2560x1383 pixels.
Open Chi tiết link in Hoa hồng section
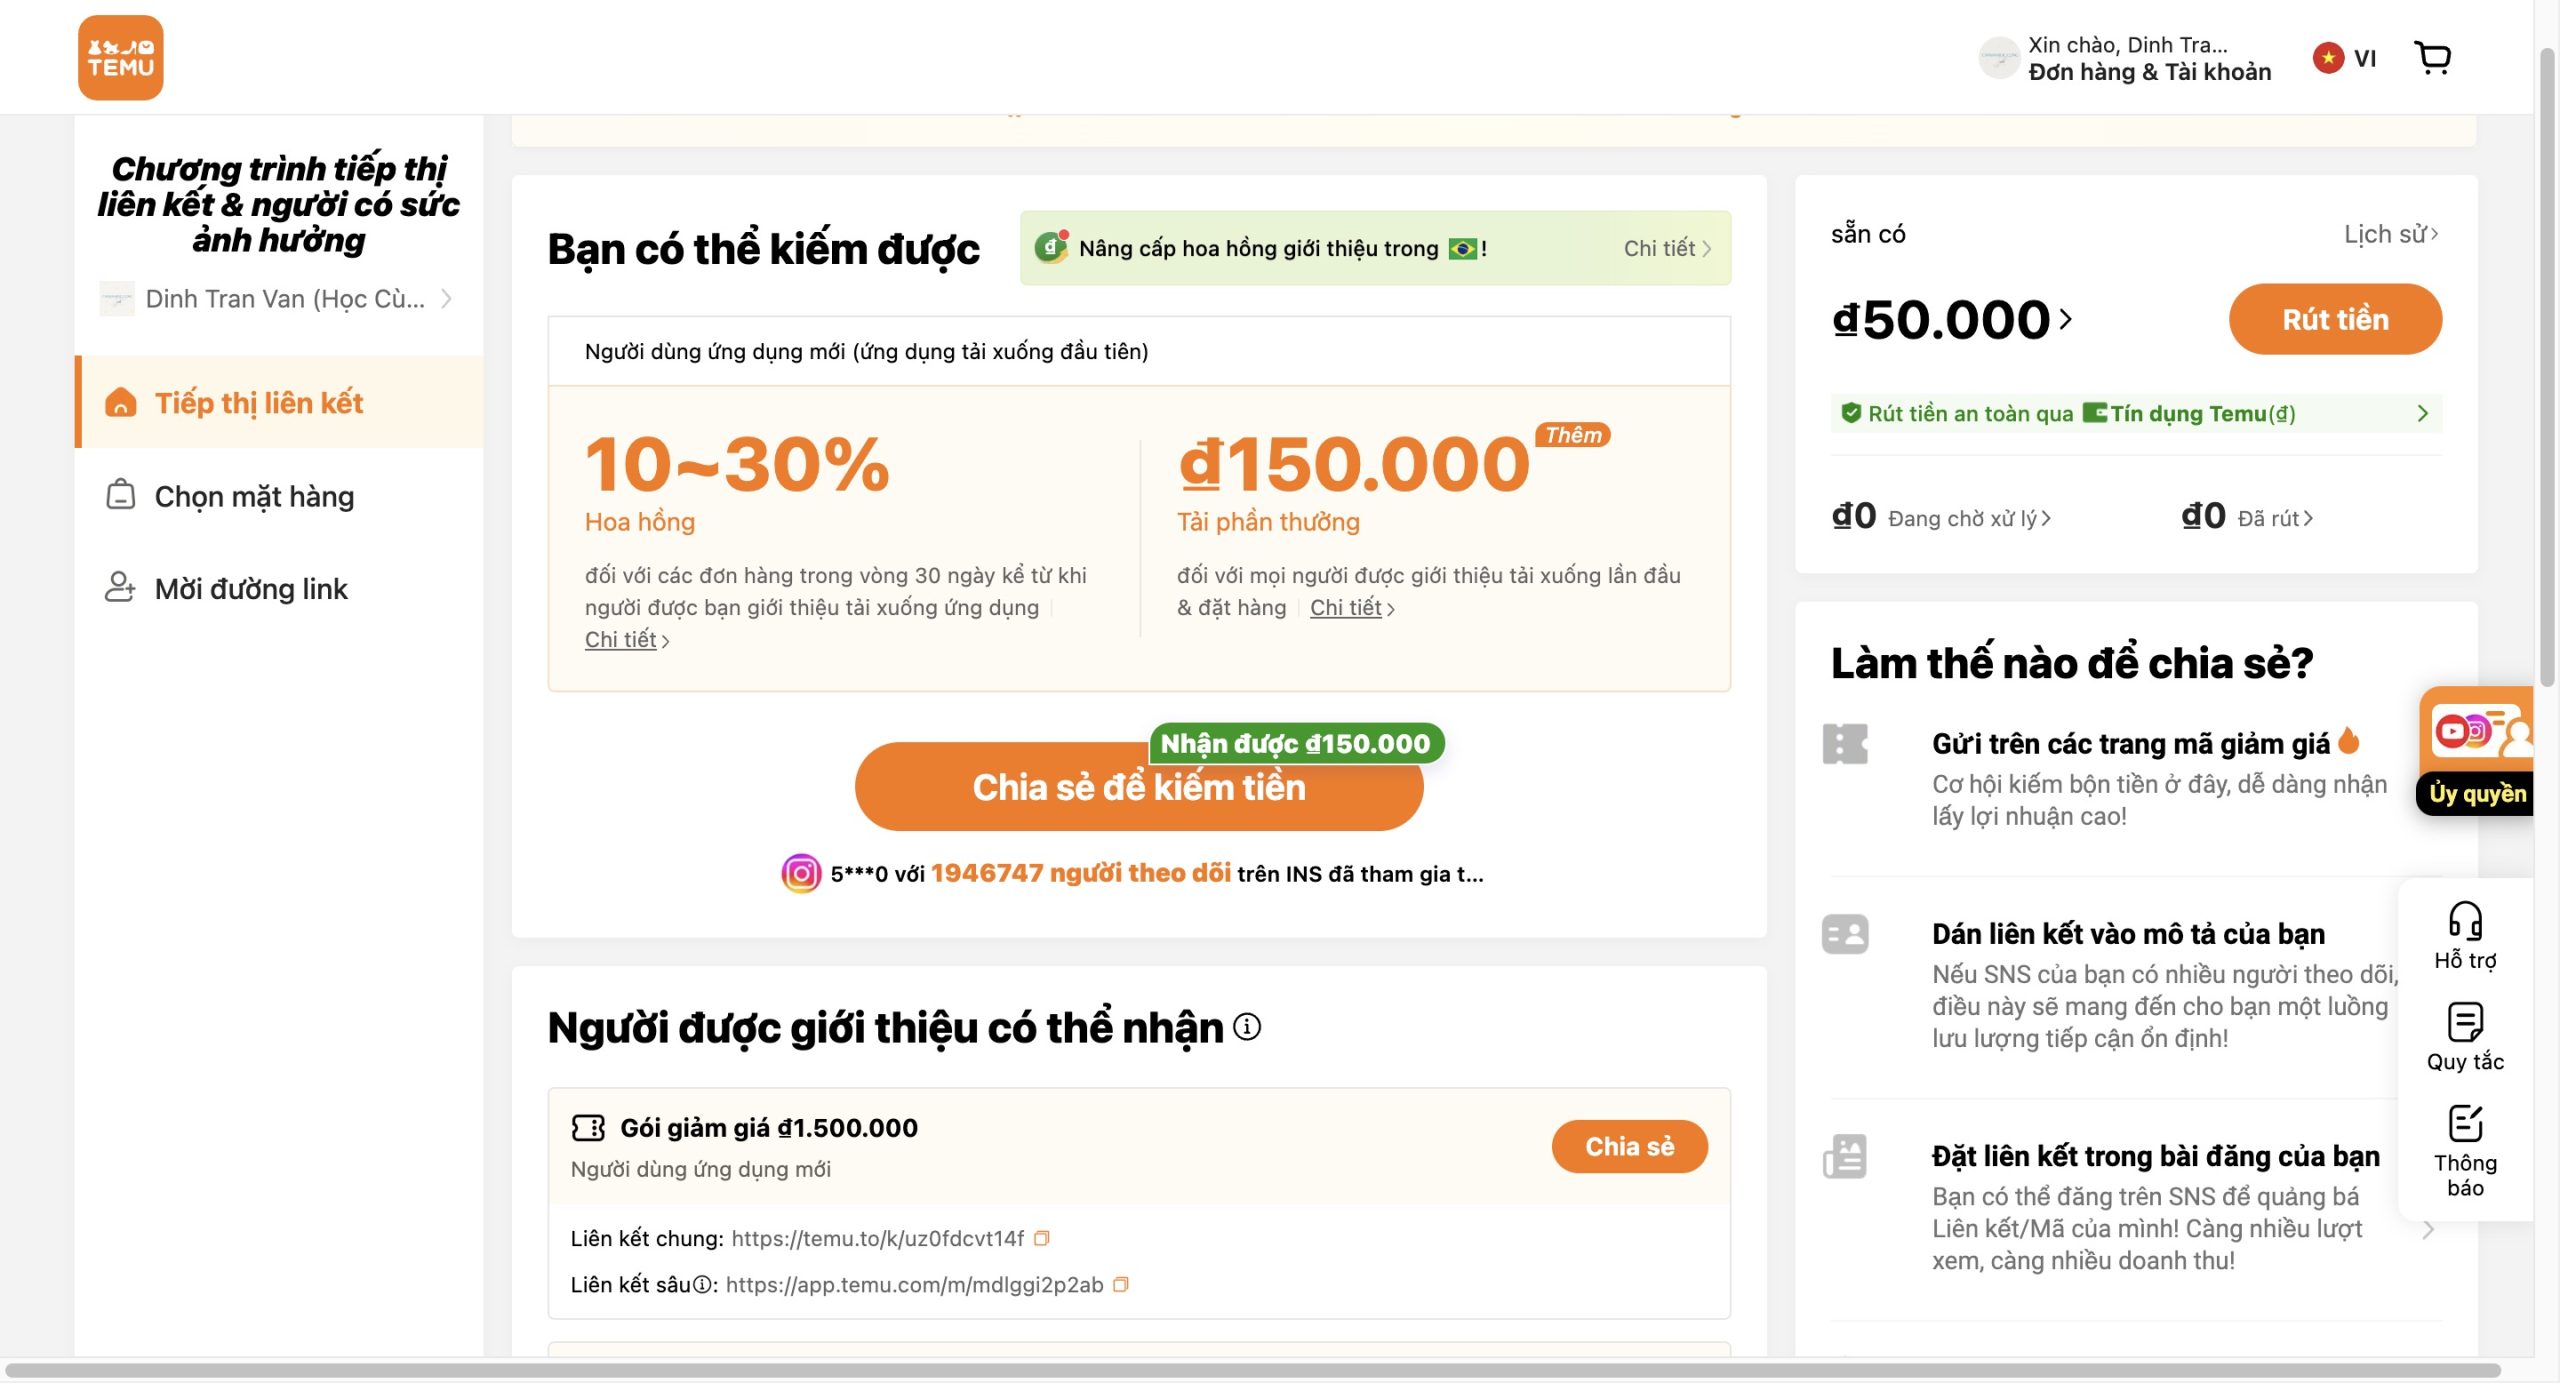(x=627, y=640)
